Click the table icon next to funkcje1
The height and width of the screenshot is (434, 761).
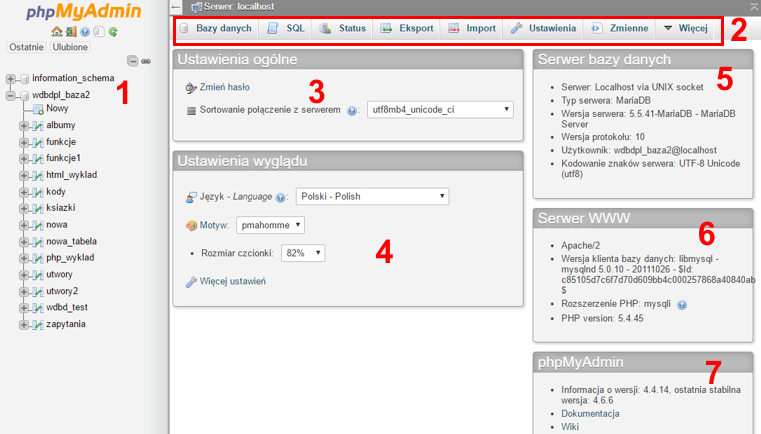(38, 159)
